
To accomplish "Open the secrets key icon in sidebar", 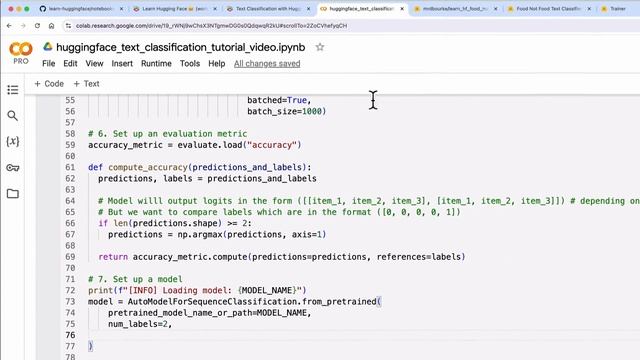I will 13,168.
